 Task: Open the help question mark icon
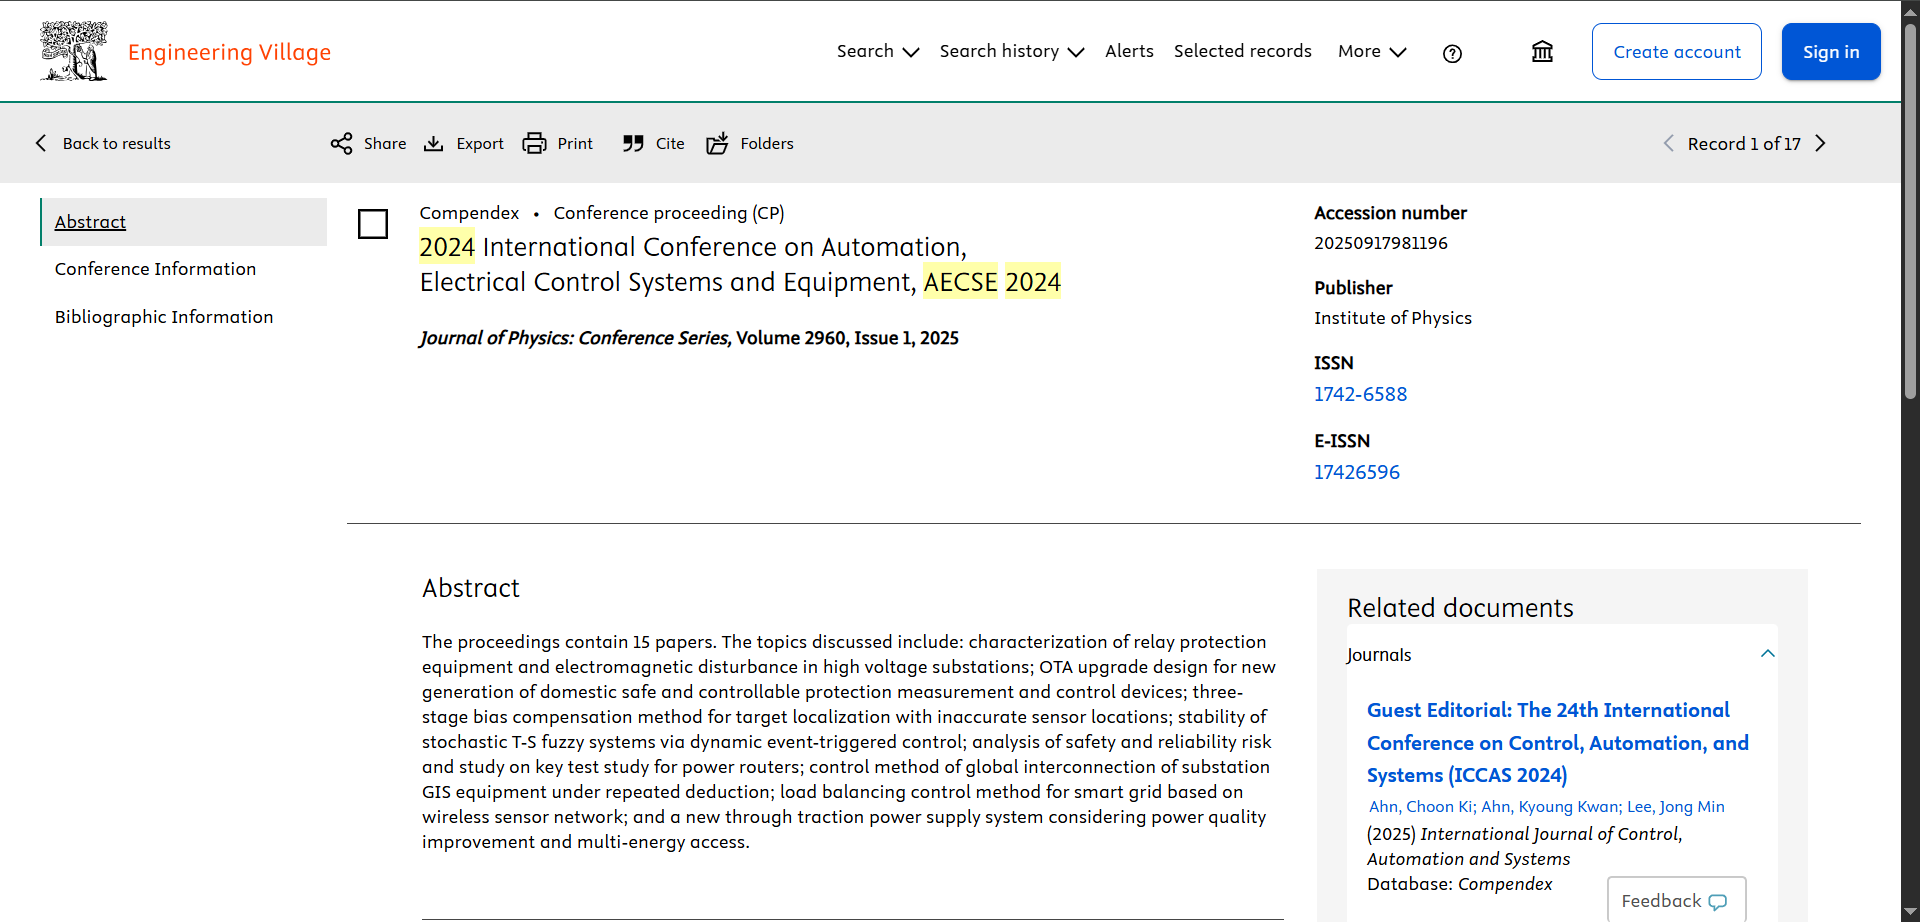1452,53
